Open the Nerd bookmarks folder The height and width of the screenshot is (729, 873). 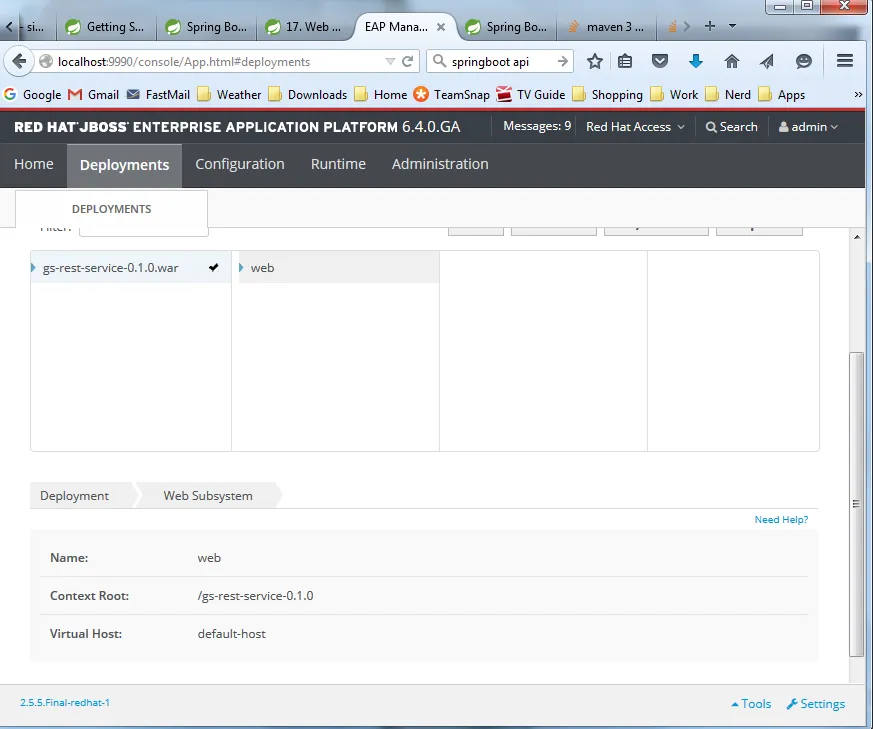point(728,95)
